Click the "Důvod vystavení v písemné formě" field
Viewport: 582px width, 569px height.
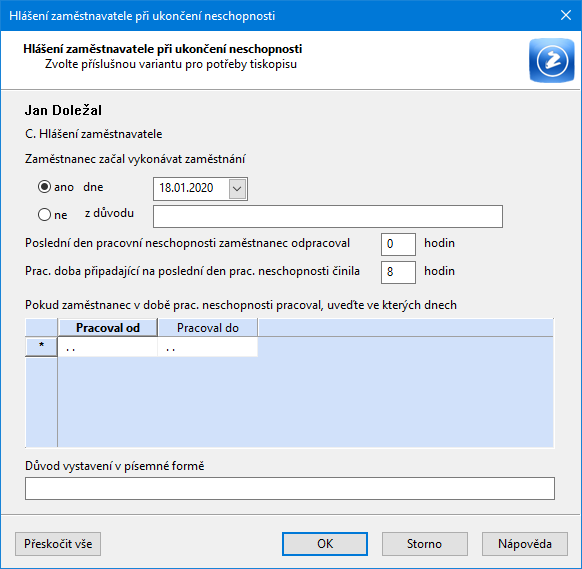(290, 488)
